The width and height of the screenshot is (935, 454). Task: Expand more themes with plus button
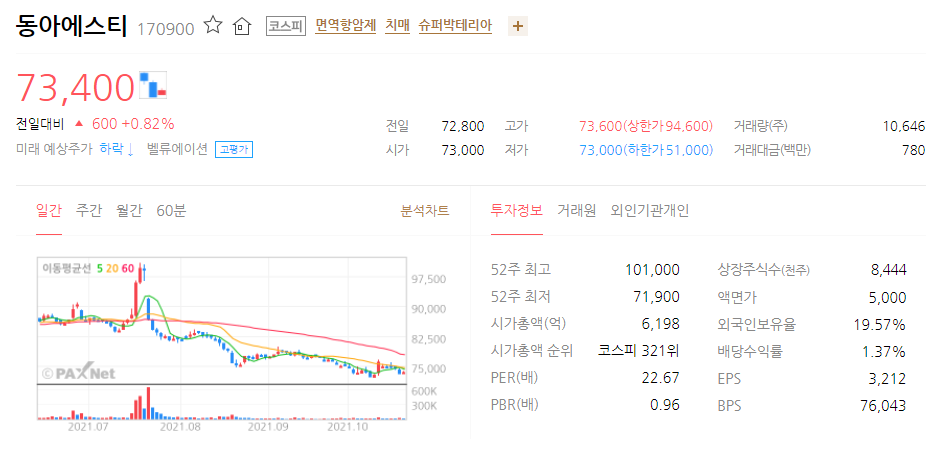518,26
